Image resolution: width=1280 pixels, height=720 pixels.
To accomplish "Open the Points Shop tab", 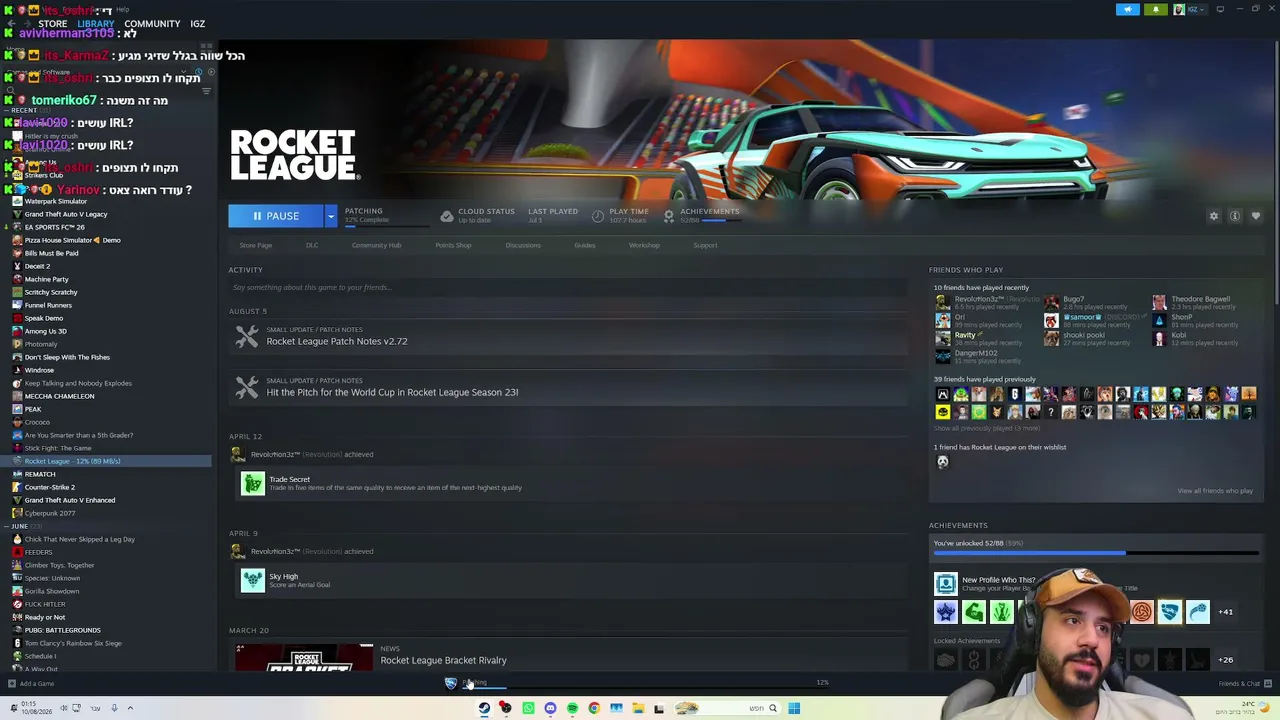I will click(x=453, y=245).
